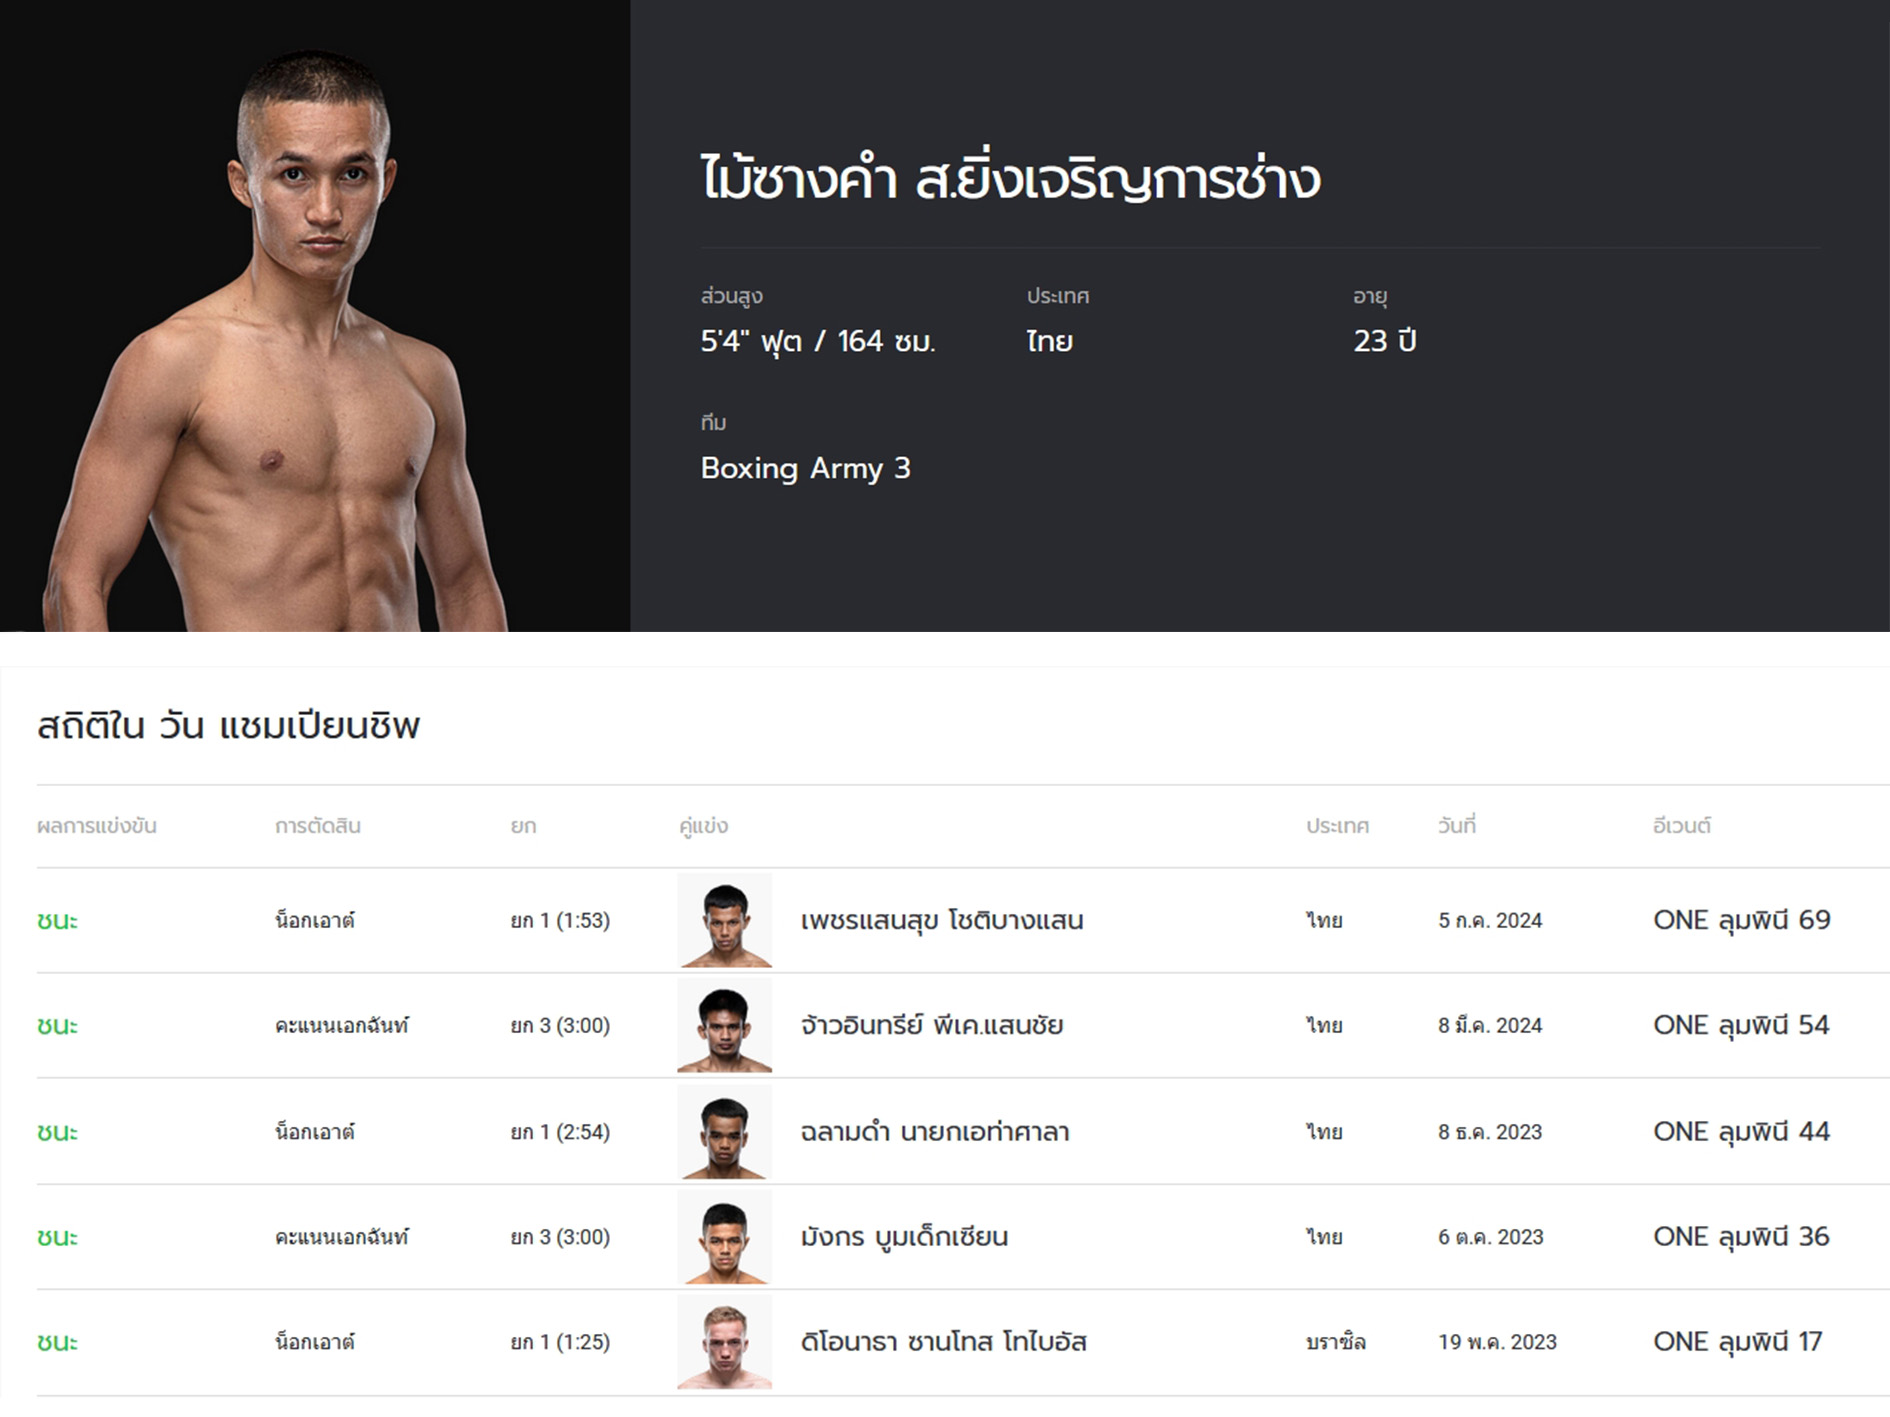Viewport: 1890px width, 1417px height.
Task: Open event ONE ลุมพินี 69
Action: tap(1742, 920)
